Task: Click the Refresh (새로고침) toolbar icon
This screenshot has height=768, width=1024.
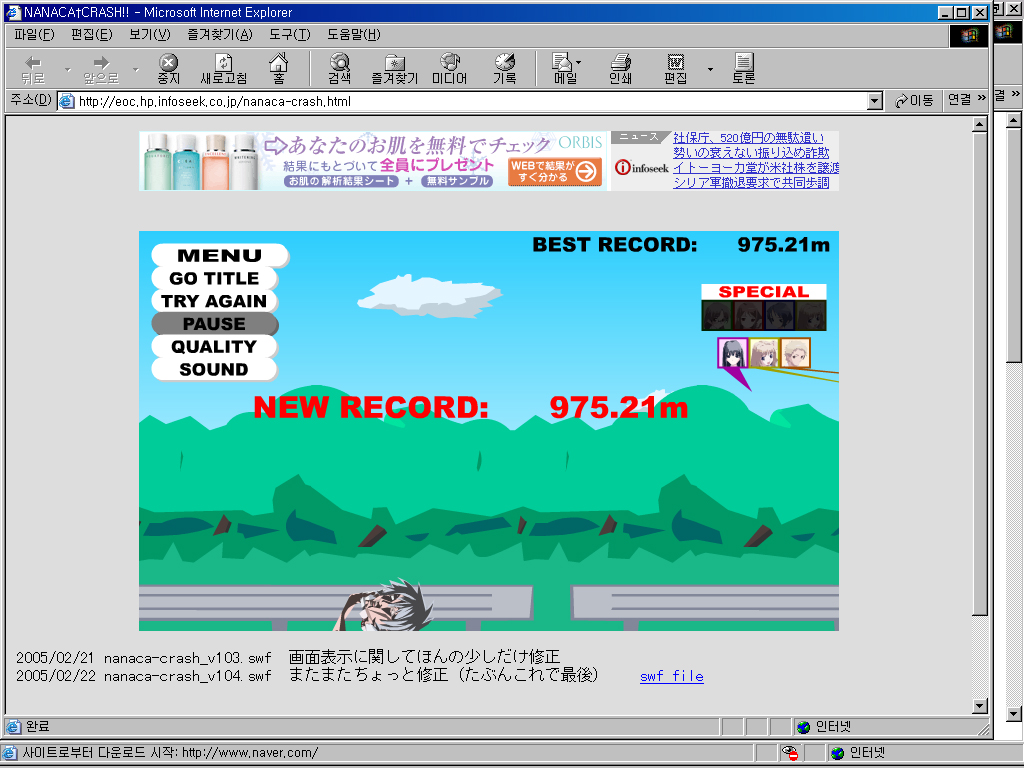Action: [x=223, y=68]
